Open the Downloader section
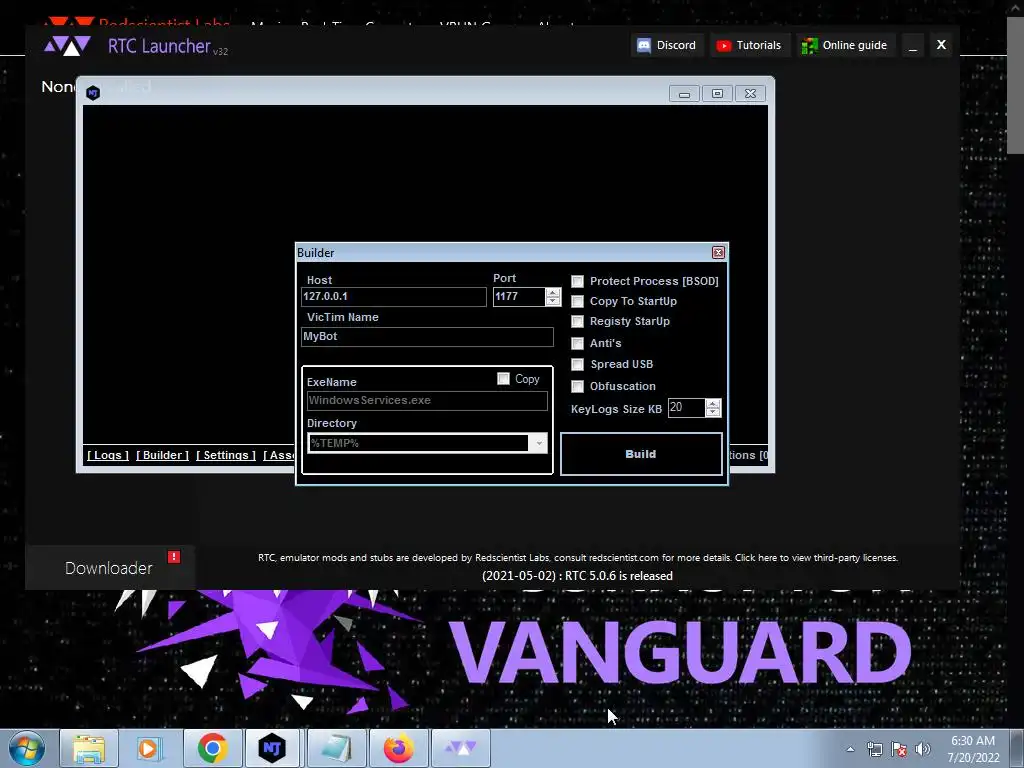The width and height of the screenshot is (1024, 768). pos(109,568)
